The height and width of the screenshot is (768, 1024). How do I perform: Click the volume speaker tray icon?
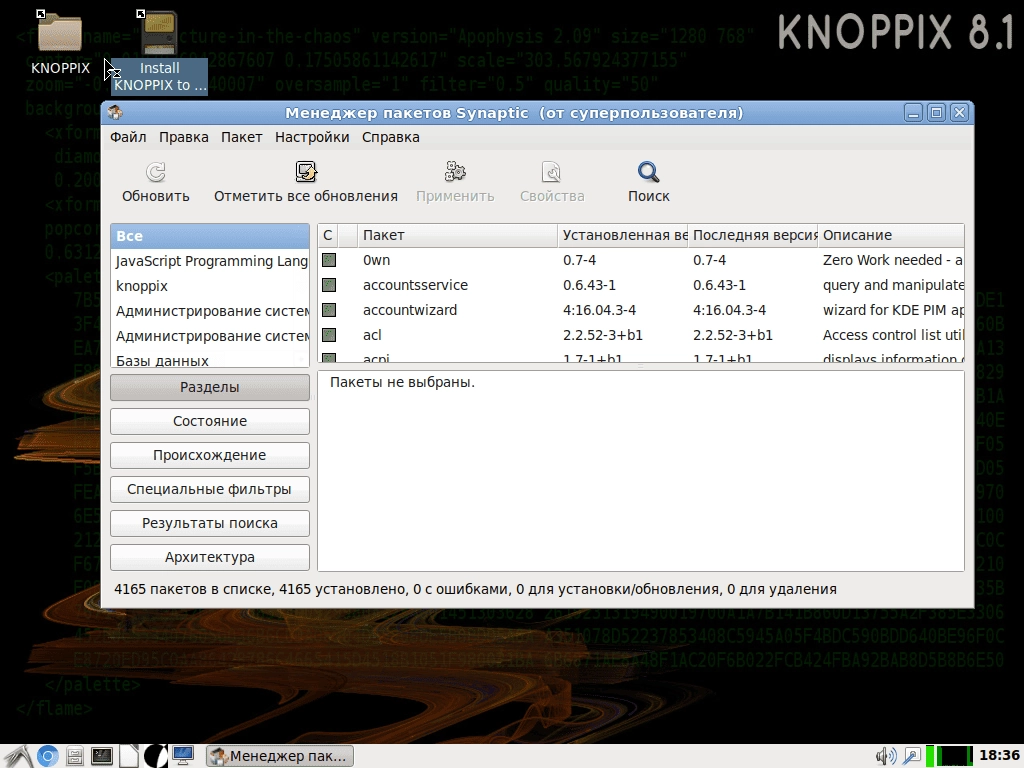pyautogui.click(x=886, y=756)
